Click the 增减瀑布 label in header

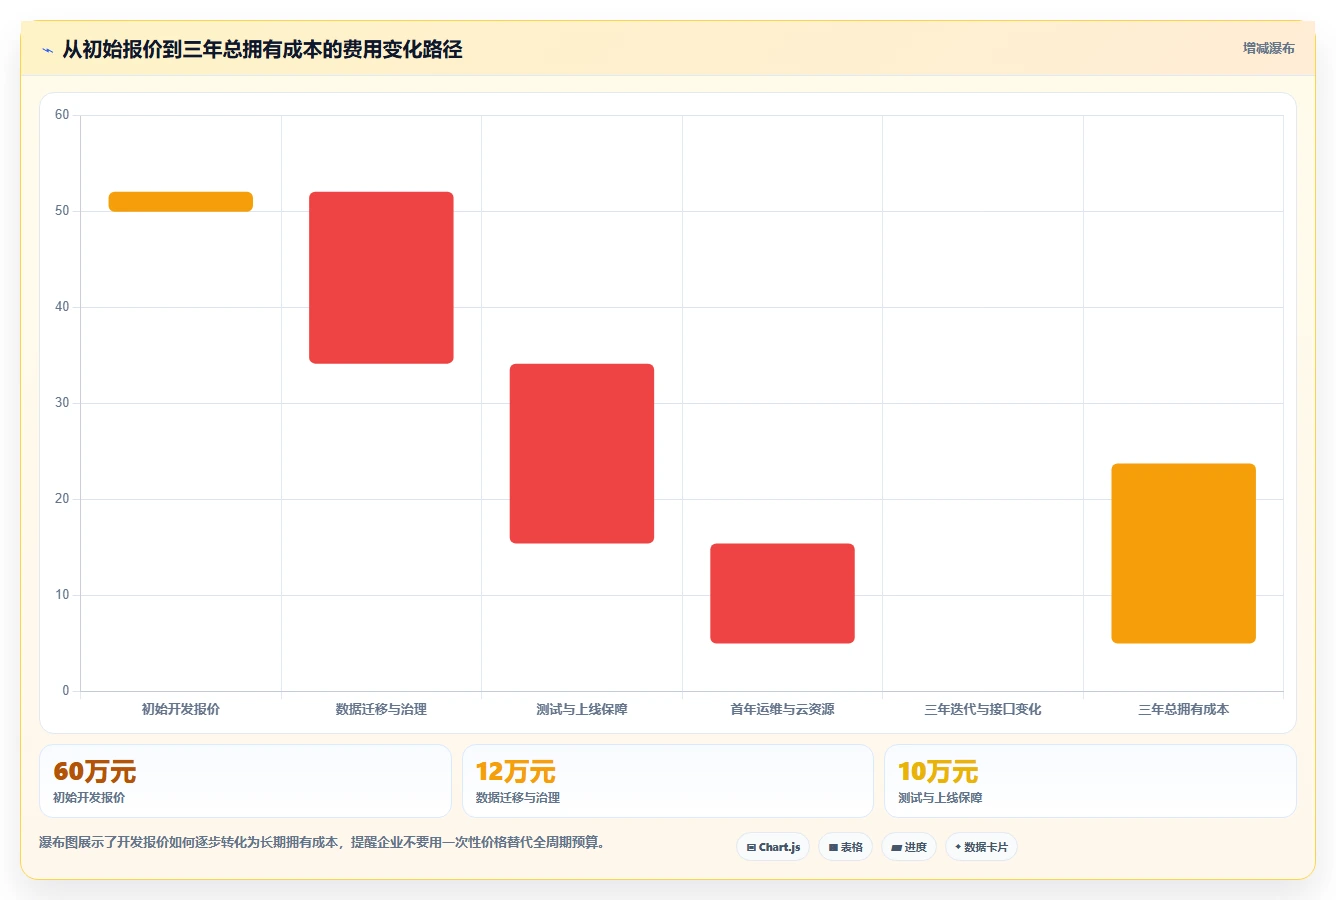pos(1268,48)
